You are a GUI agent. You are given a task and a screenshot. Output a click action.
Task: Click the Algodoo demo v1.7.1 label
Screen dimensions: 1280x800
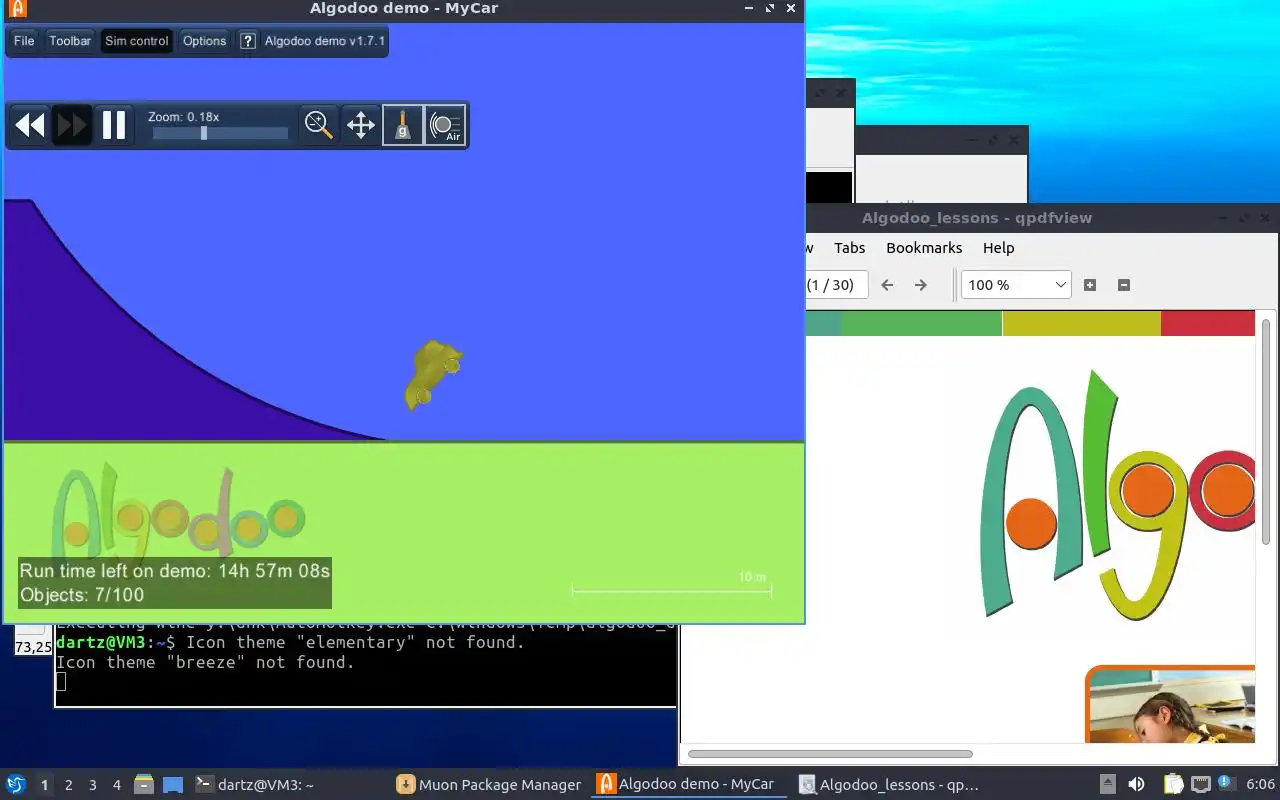coord(325,41)
